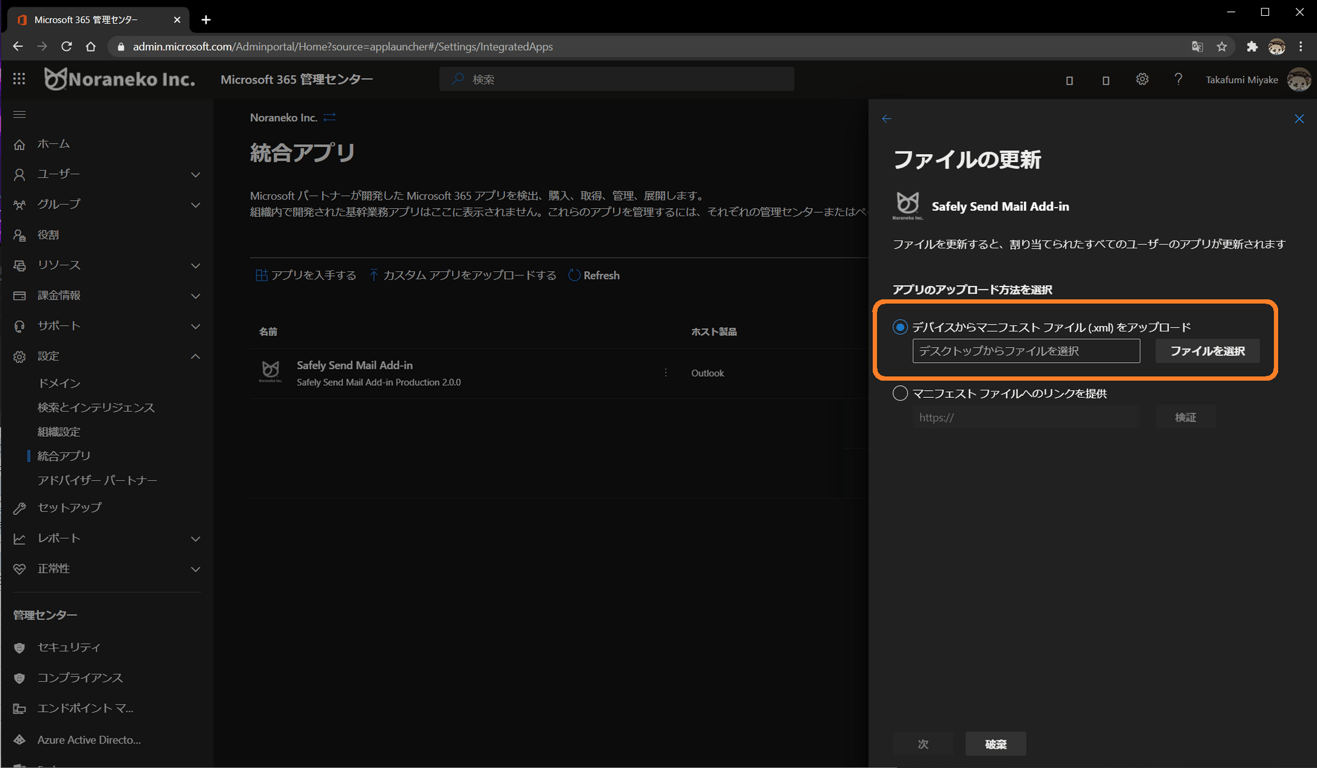Open more options for Safely Send Mail Add-in
The height and width of the screenshot is (768, 1317).
(x=666, y=373)
